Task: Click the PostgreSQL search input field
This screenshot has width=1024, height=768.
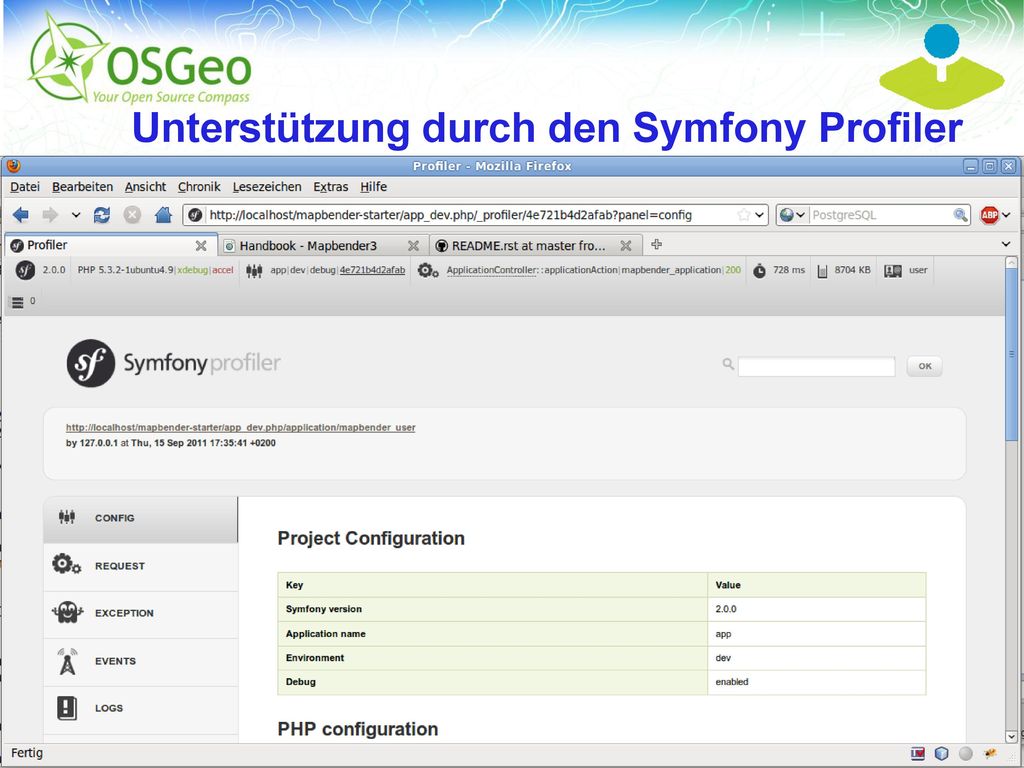Action: (x=882, y=215)
